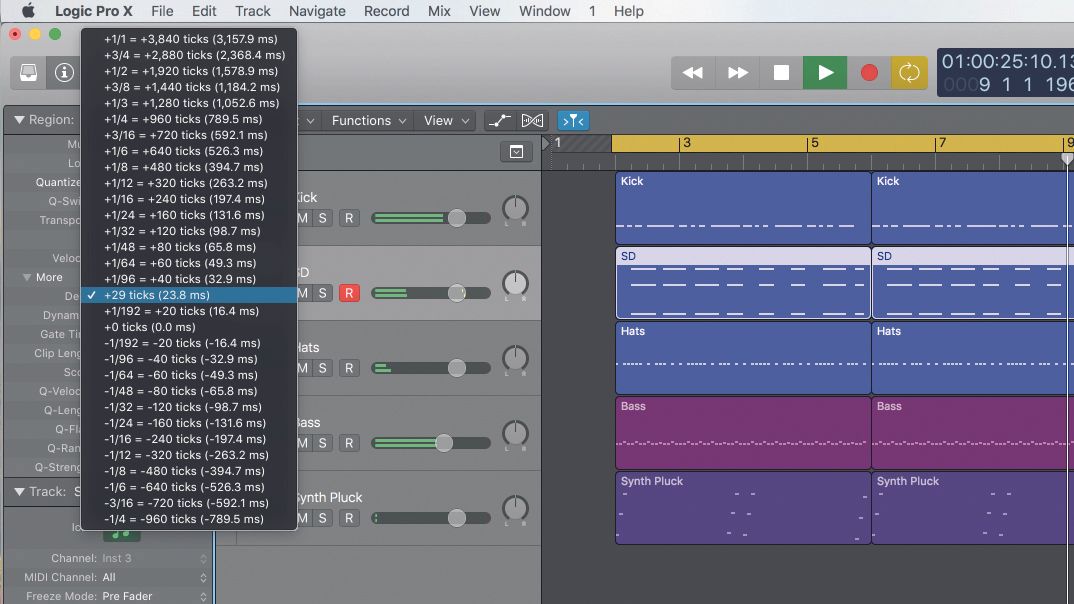Adjust the Kick track volume fader
Image resolution: width=1074 pixels, height=604 pixels.
pos(457,218)
